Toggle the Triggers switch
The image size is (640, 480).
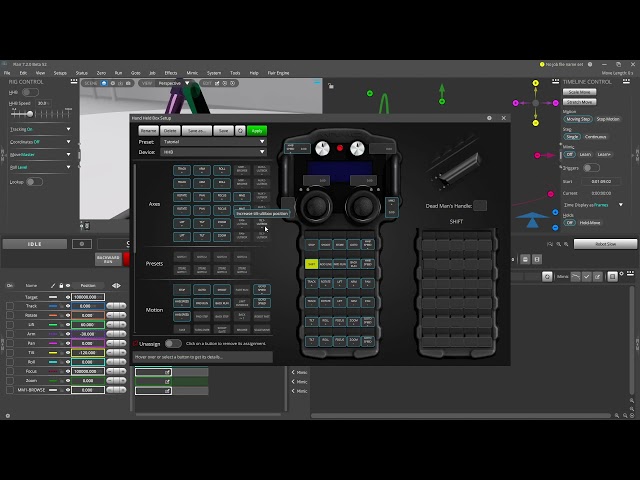click(591, 168)
